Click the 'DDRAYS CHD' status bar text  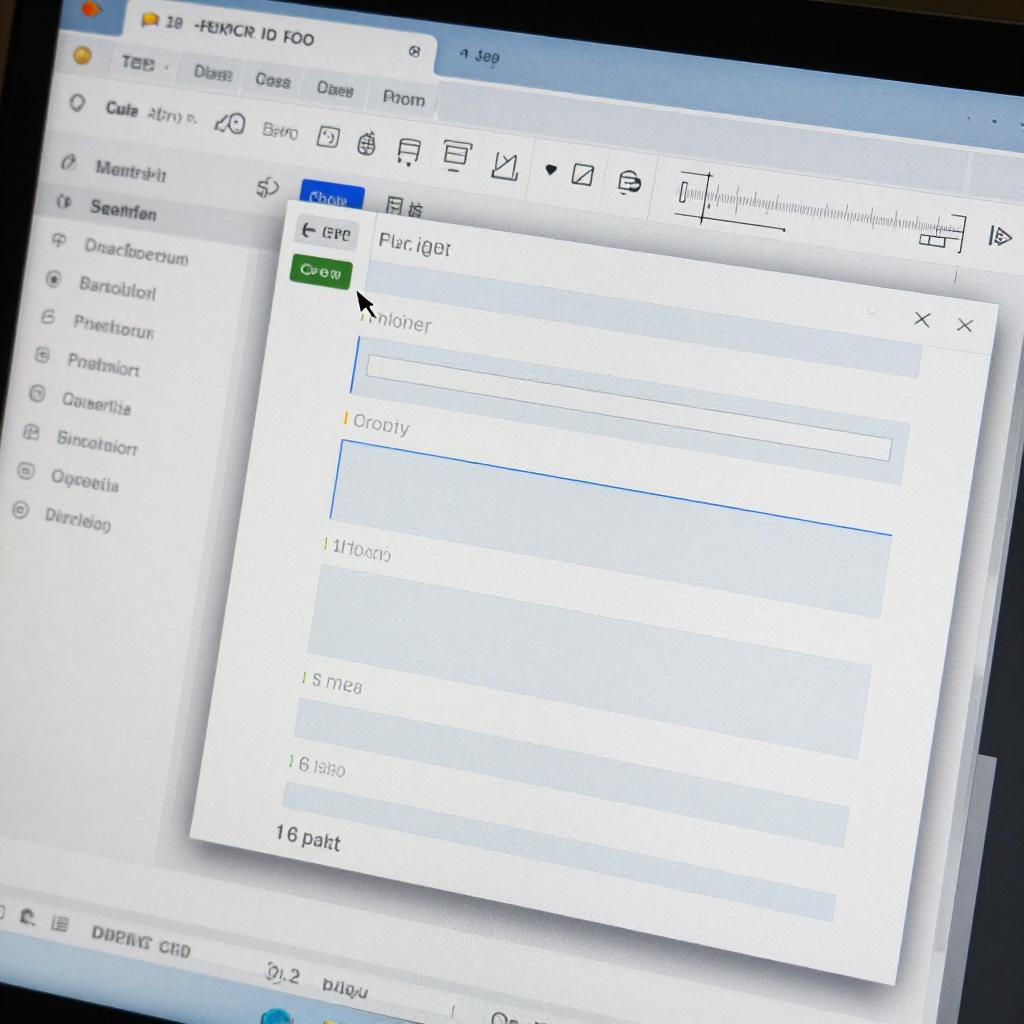141,941
